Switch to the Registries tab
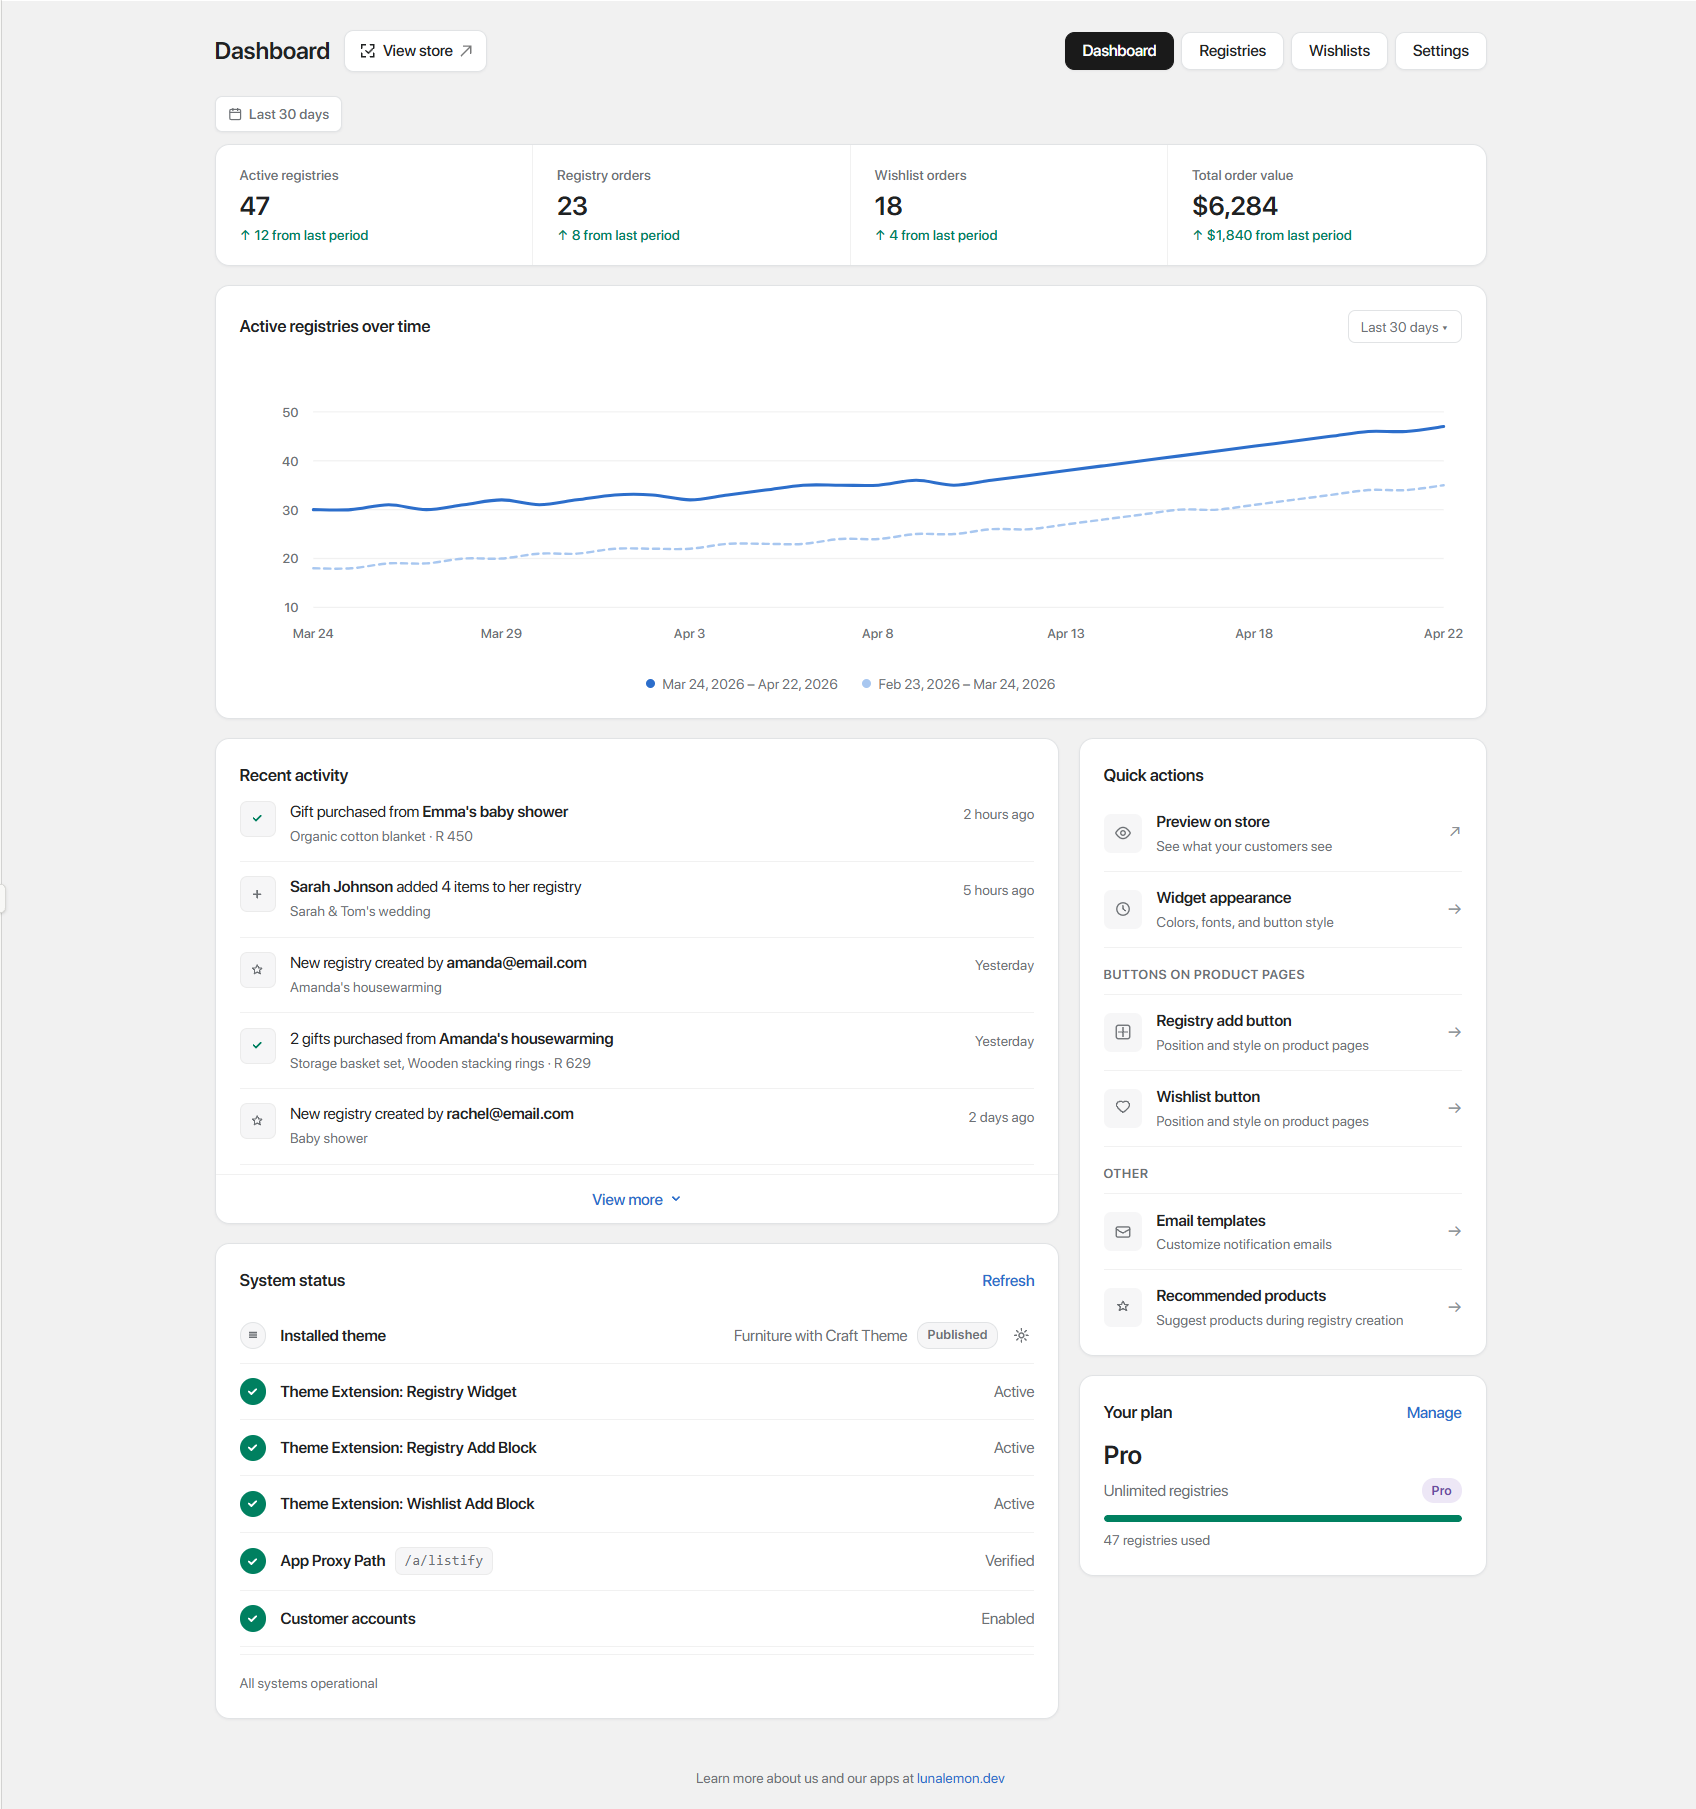 click(1232, 51)
